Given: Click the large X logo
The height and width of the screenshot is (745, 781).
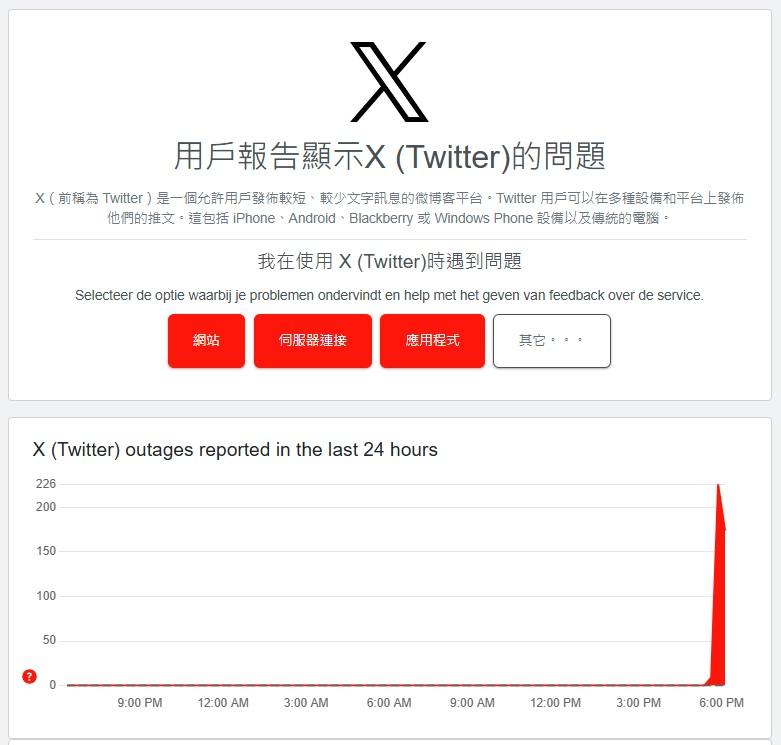Looking at the screenshot, I should pyautogui.click(x=389, y=82).
